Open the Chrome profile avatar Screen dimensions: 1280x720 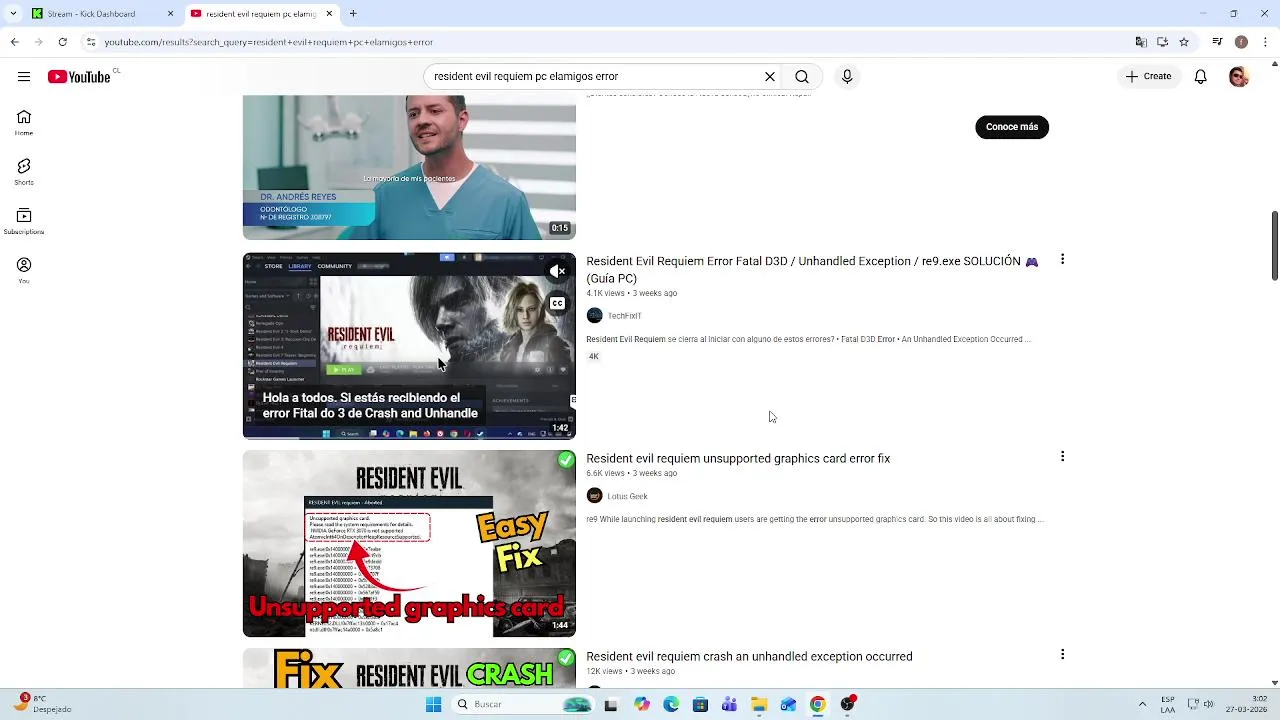pos(1241,42)
